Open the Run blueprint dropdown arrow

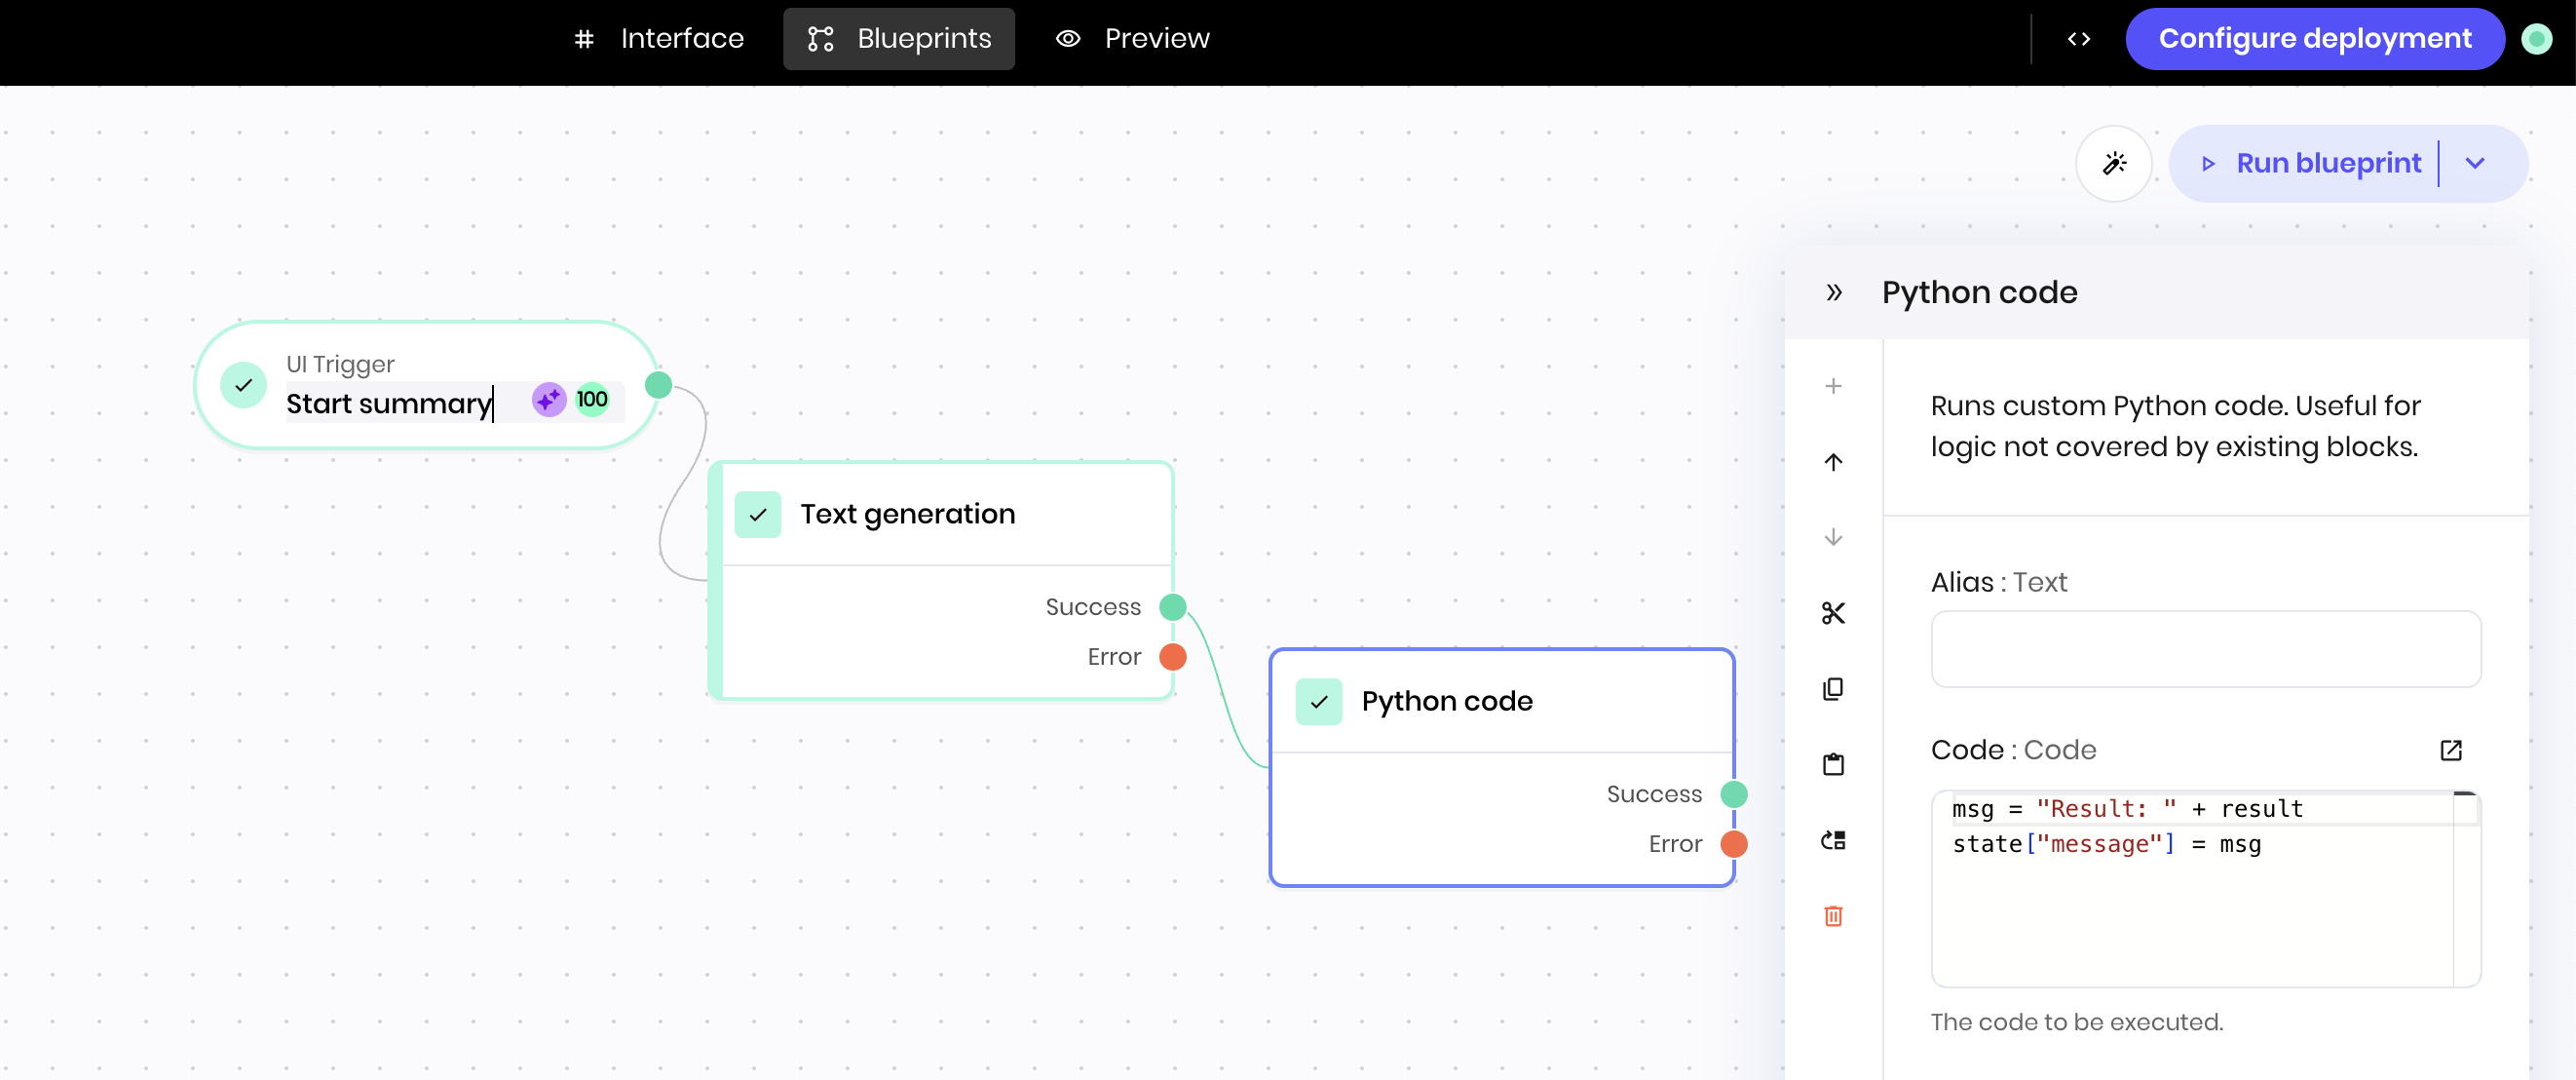pyautogui.click(x=2475, y=163)
